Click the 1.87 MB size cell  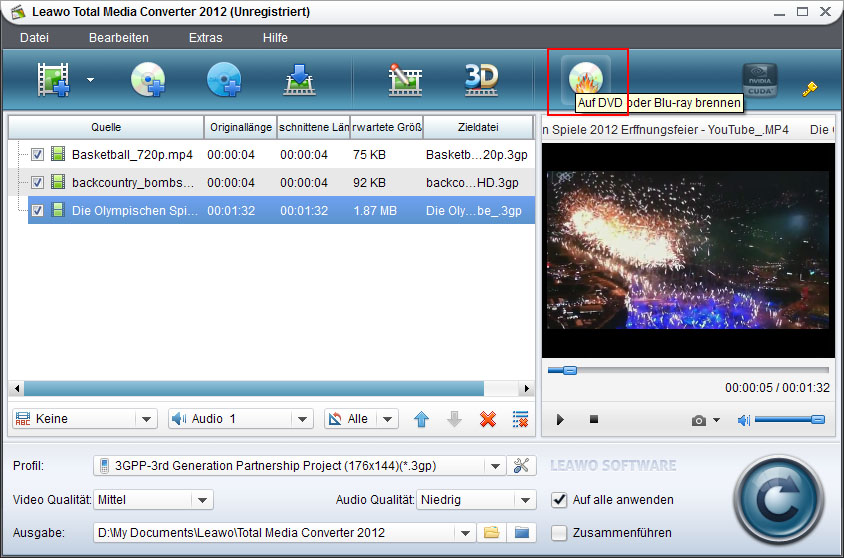pos(375,210)
